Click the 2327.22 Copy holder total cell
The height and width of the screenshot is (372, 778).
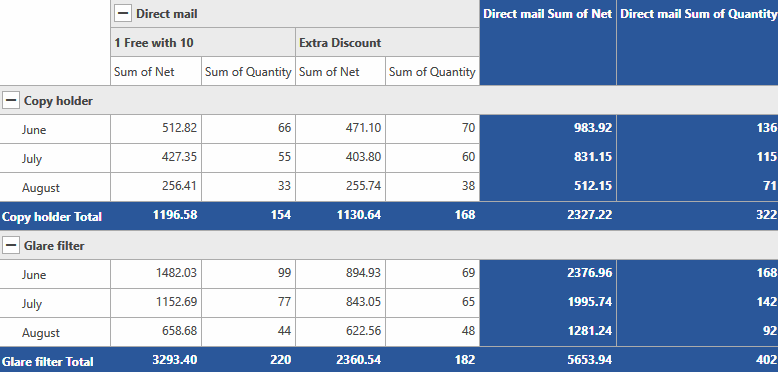click(548, 216)
